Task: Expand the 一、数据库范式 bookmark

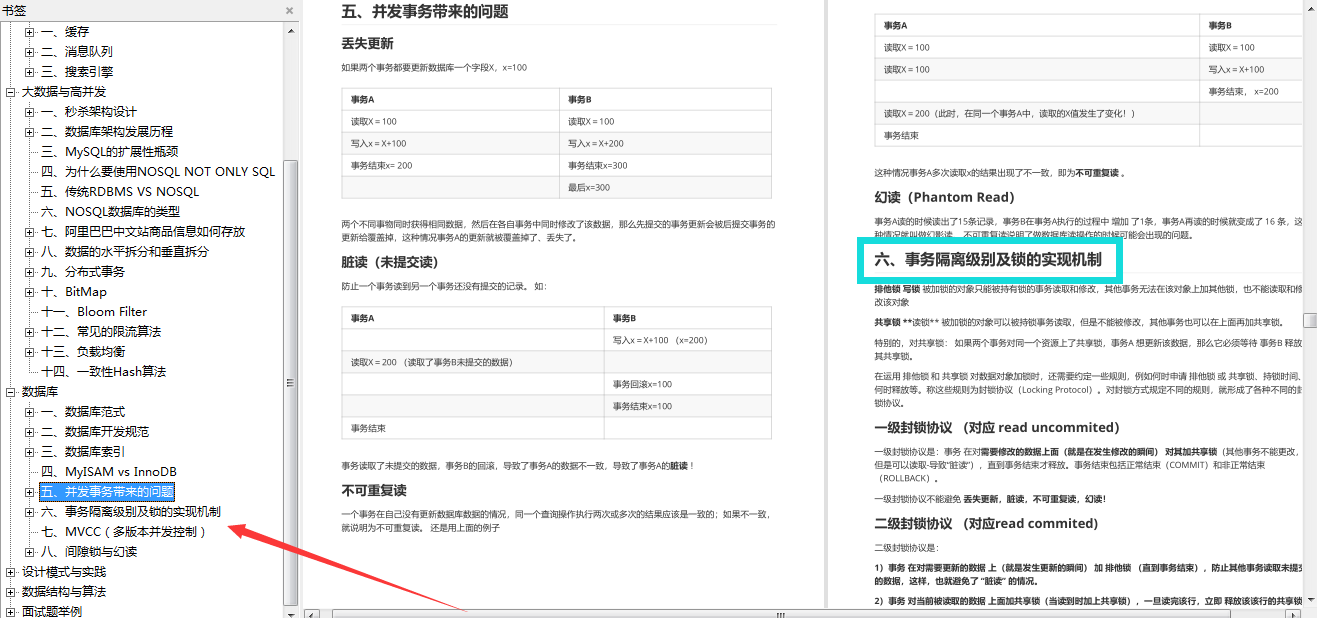Action: coord(30,412)
